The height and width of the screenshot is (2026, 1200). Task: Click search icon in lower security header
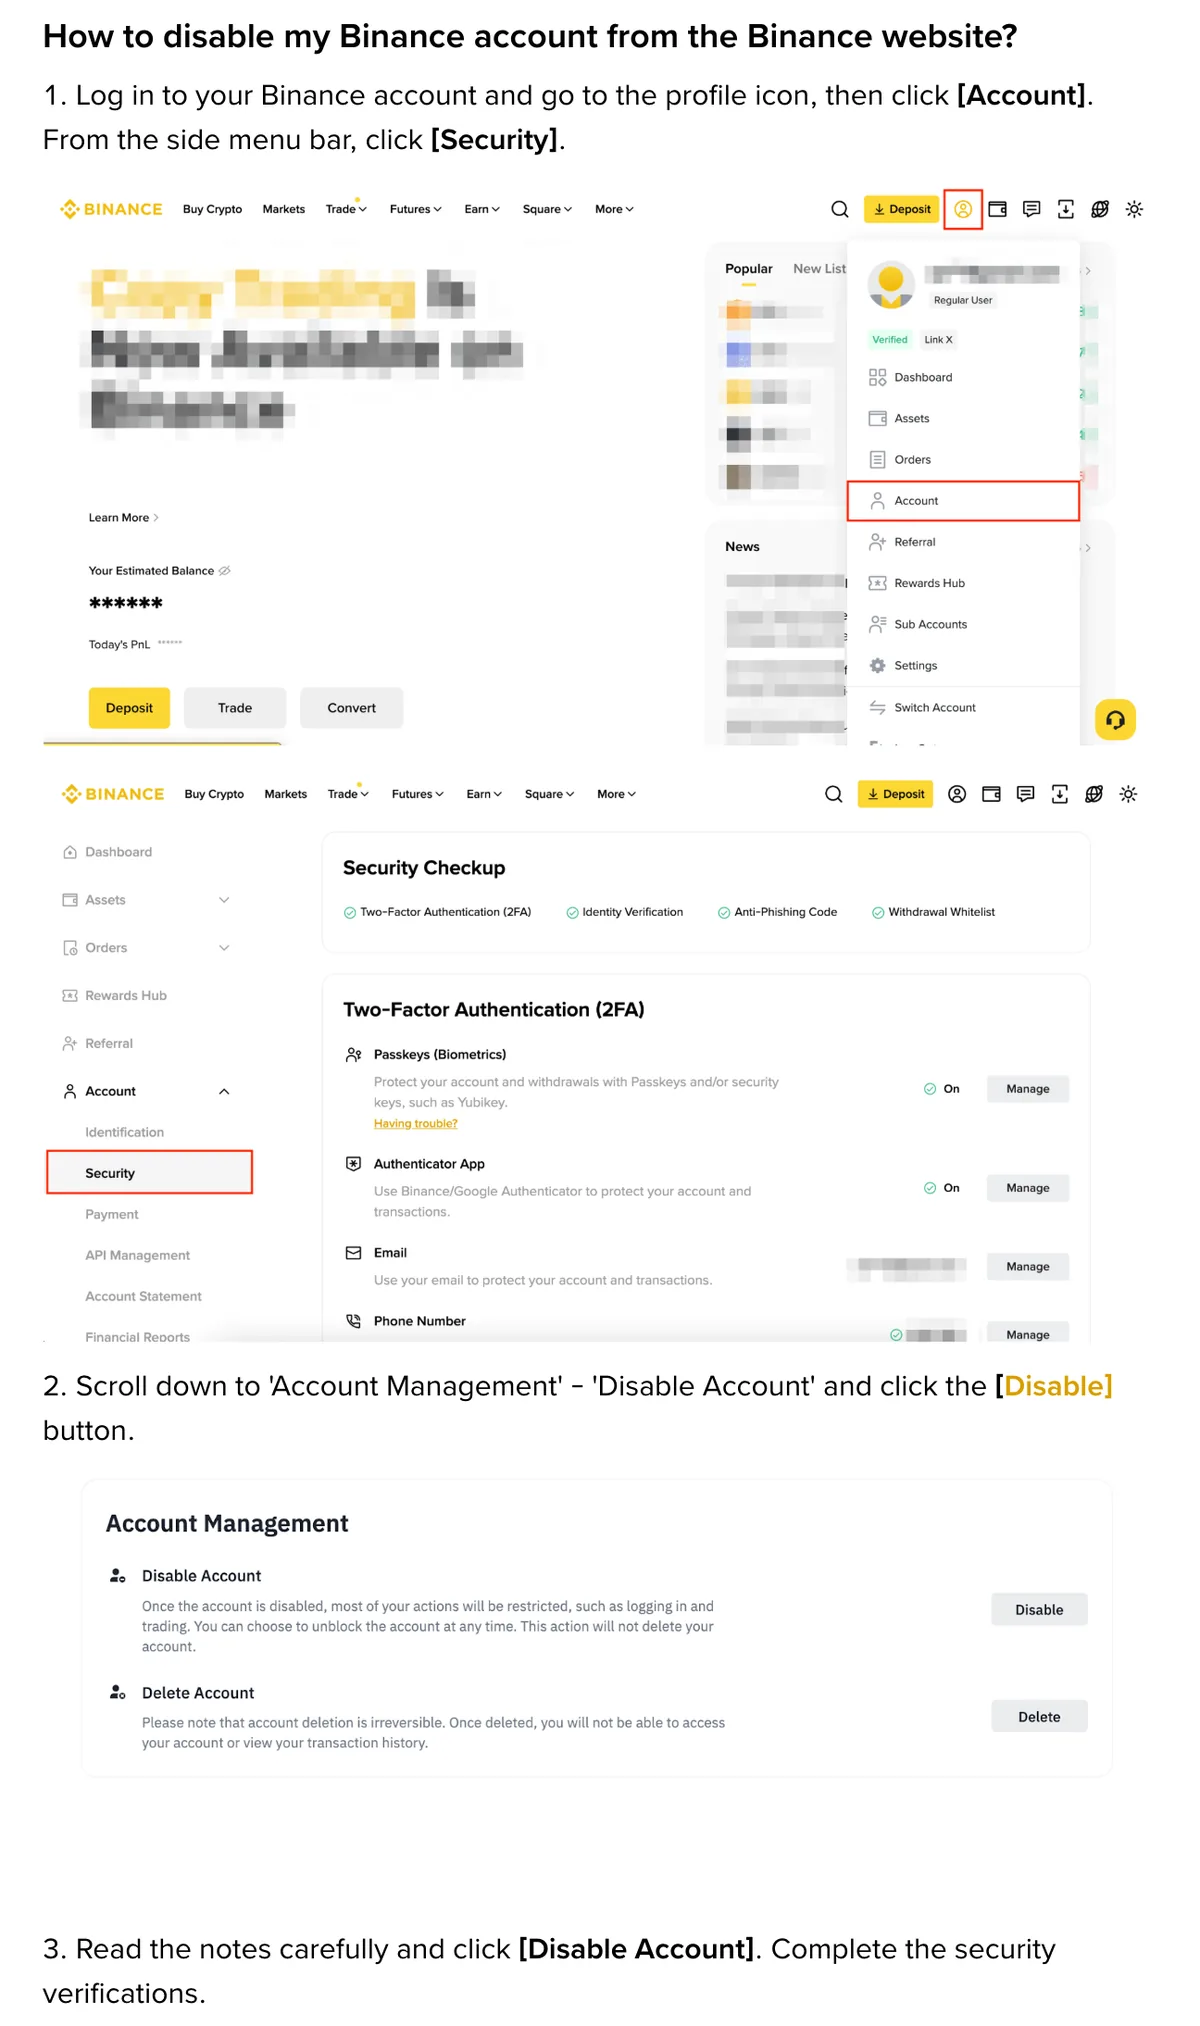click(x=833, y=794)
